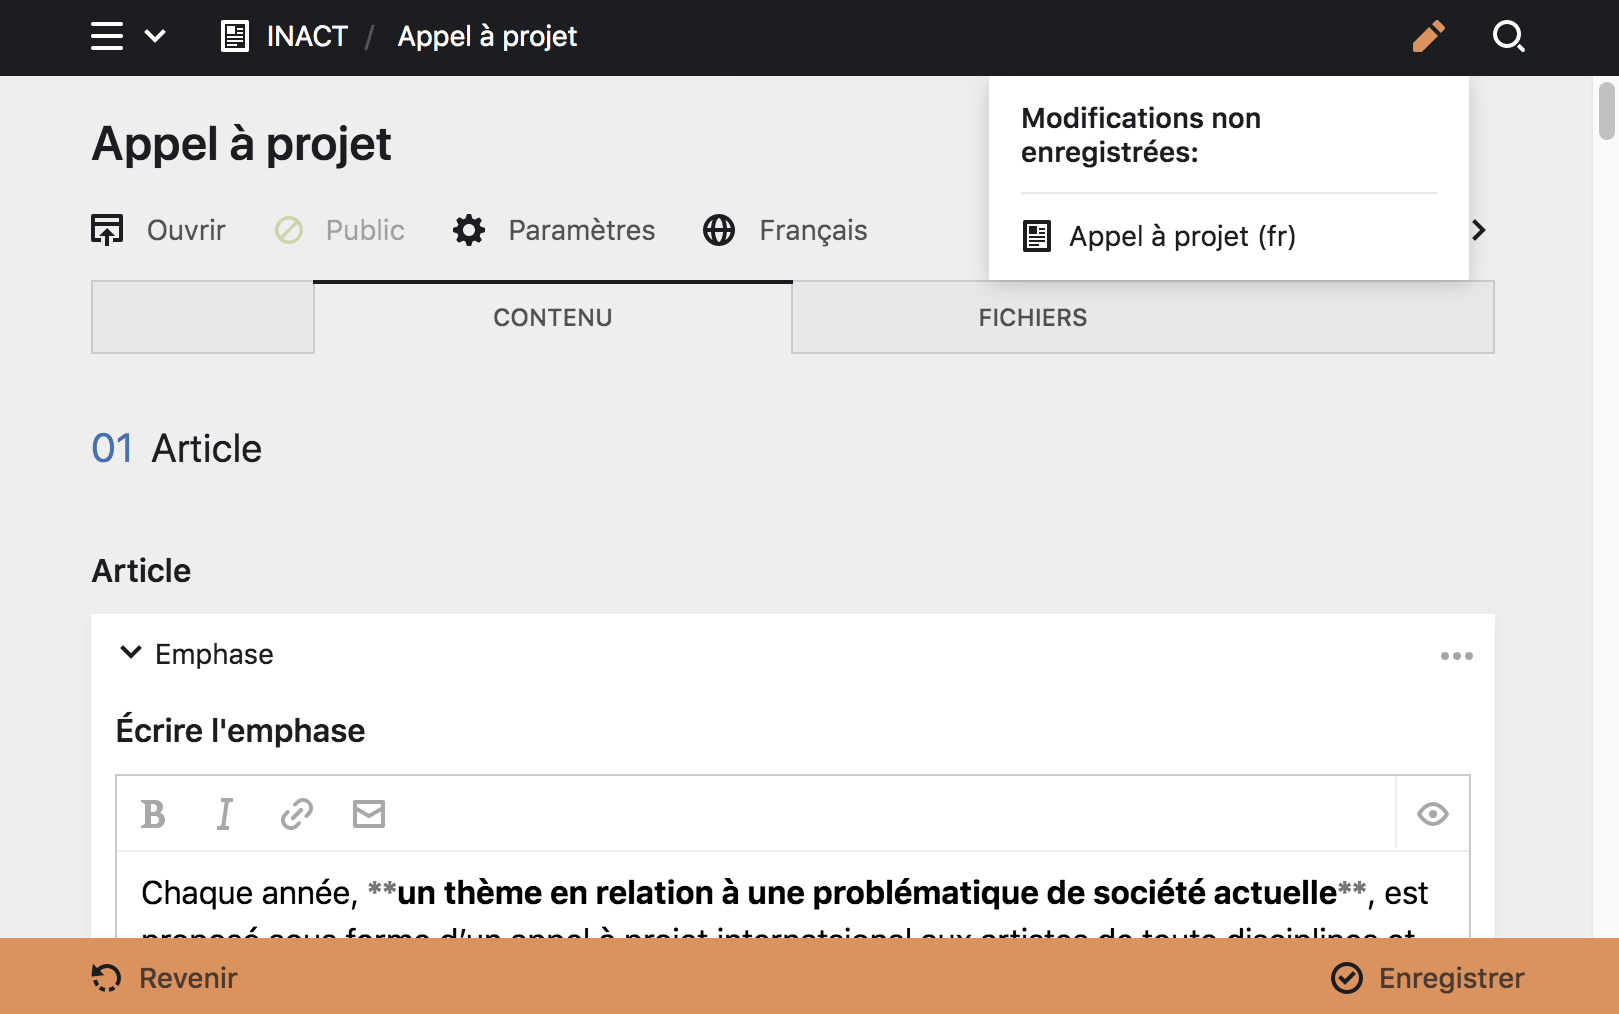Screen dimensions: 1619x1014
Task: Switch to the FICHIERS tab
Action: click(1031, 317)
